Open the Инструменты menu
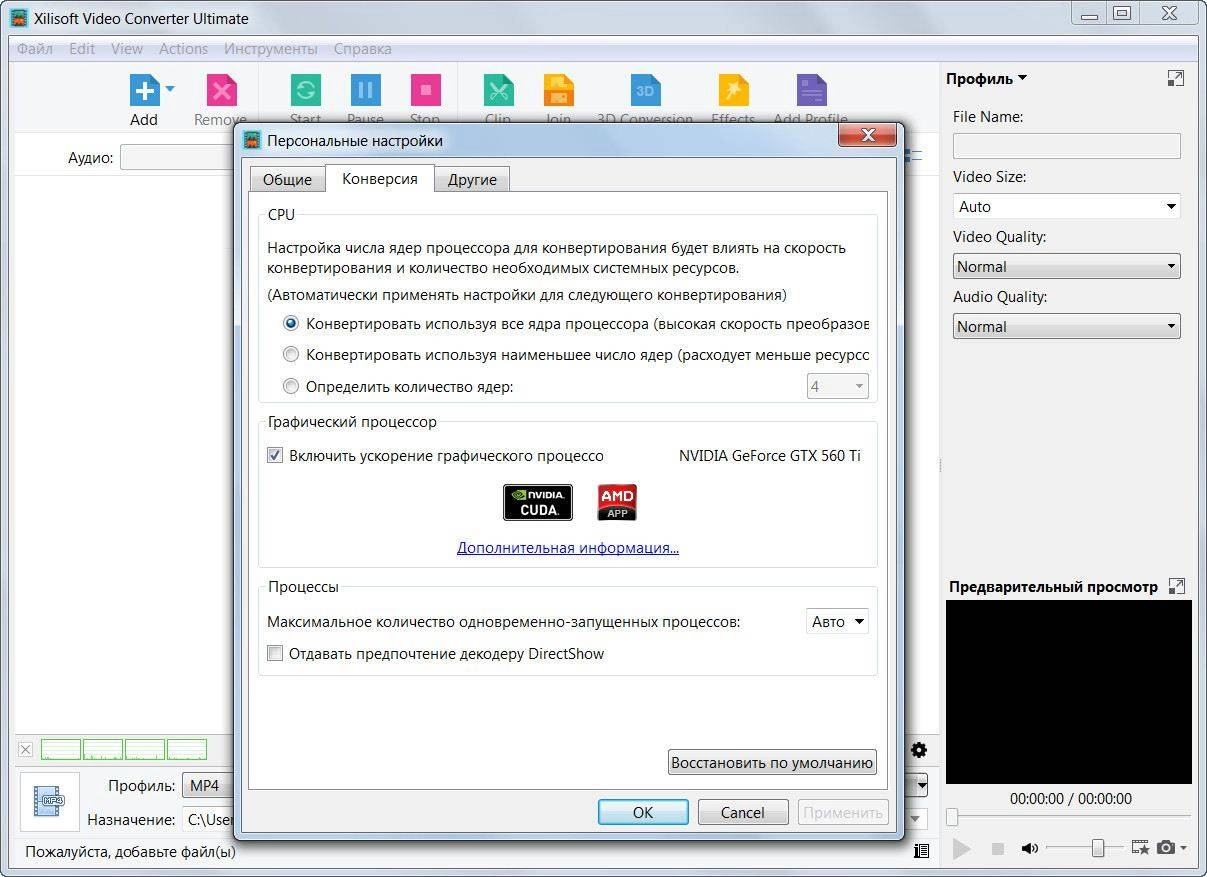The height and width of the screenshot is (877, 1207). click(x=271, y=48)
